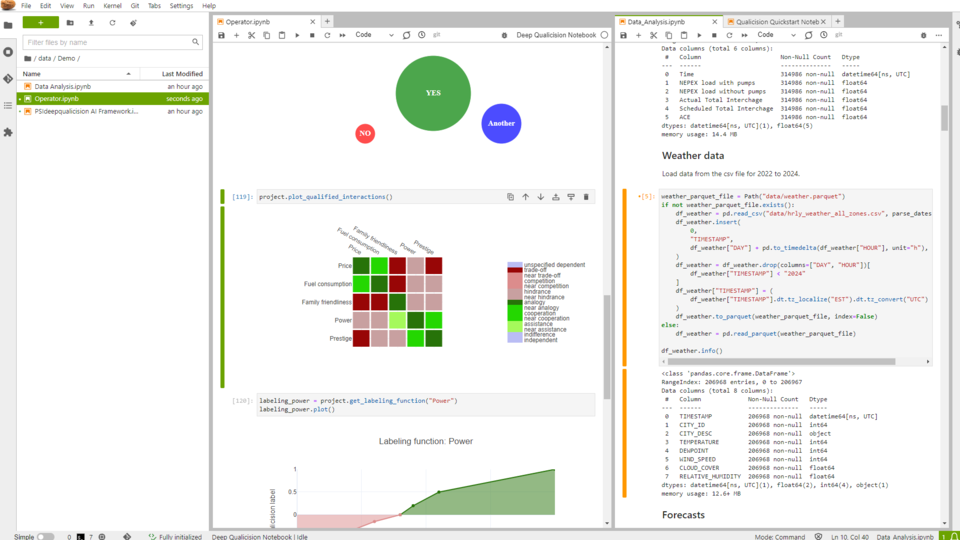Click the green YES bubble

(433, 93)
